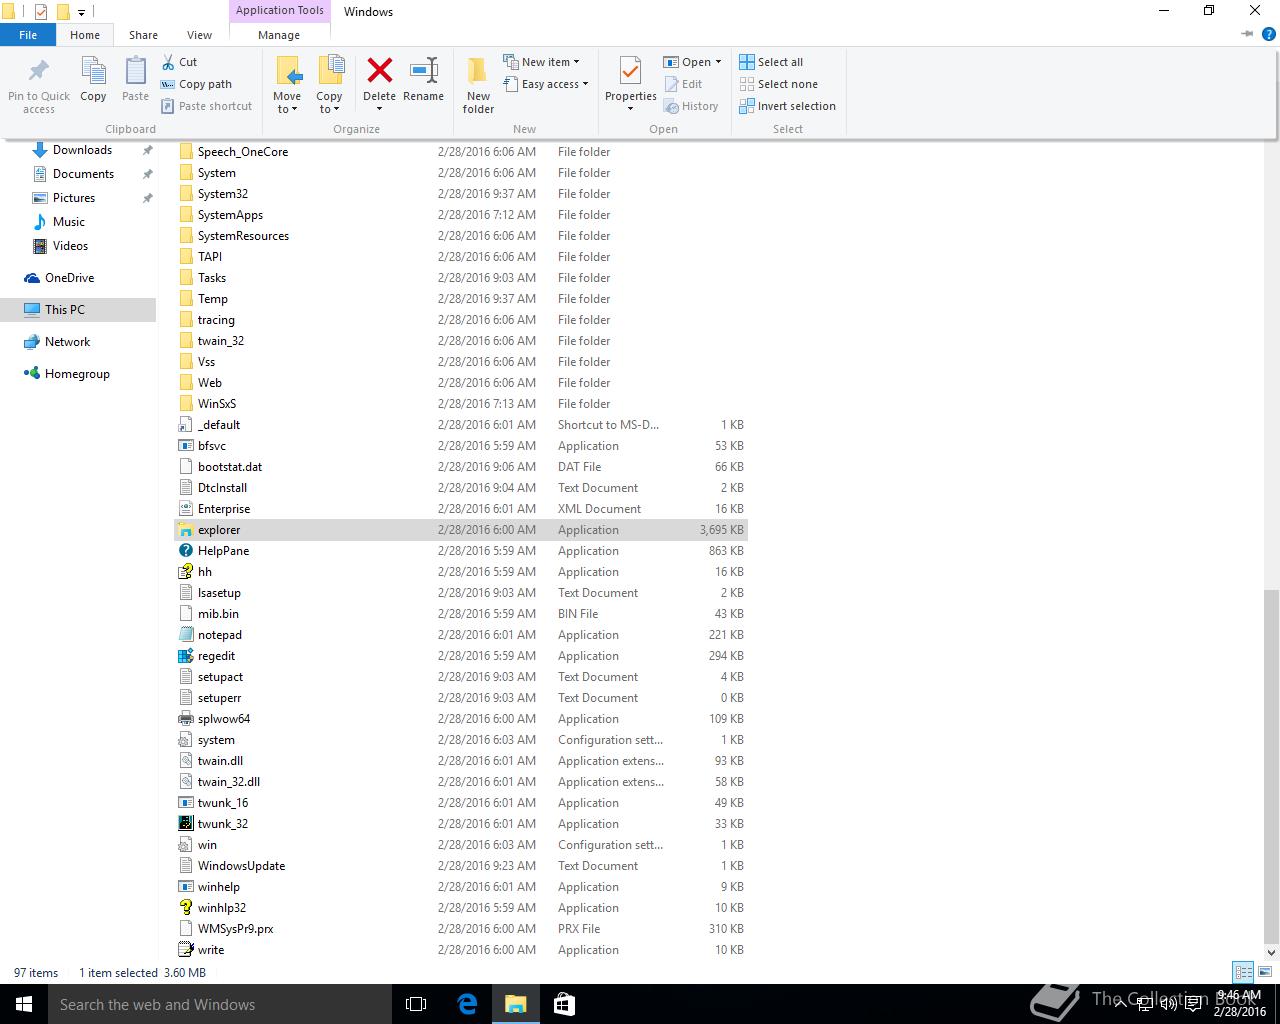The image size is (1280, 1024).
Task: Click the regedit application icon
Action: (x=185, y=656)
